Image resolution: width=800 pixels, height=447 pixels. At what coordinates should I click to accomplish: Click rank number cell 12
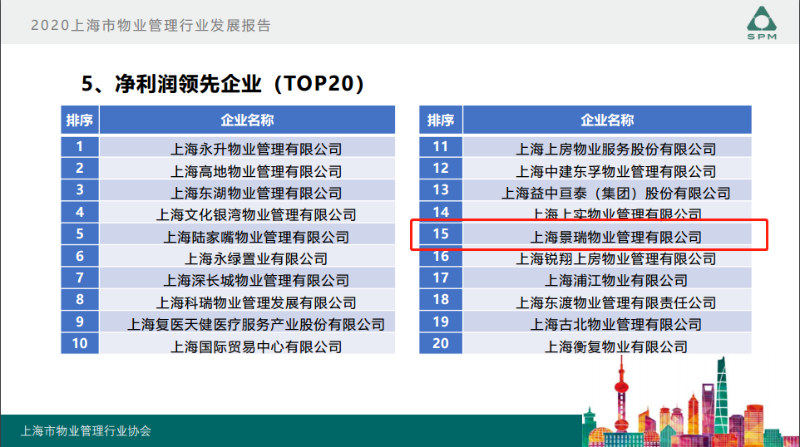click(x=441, y=169)
